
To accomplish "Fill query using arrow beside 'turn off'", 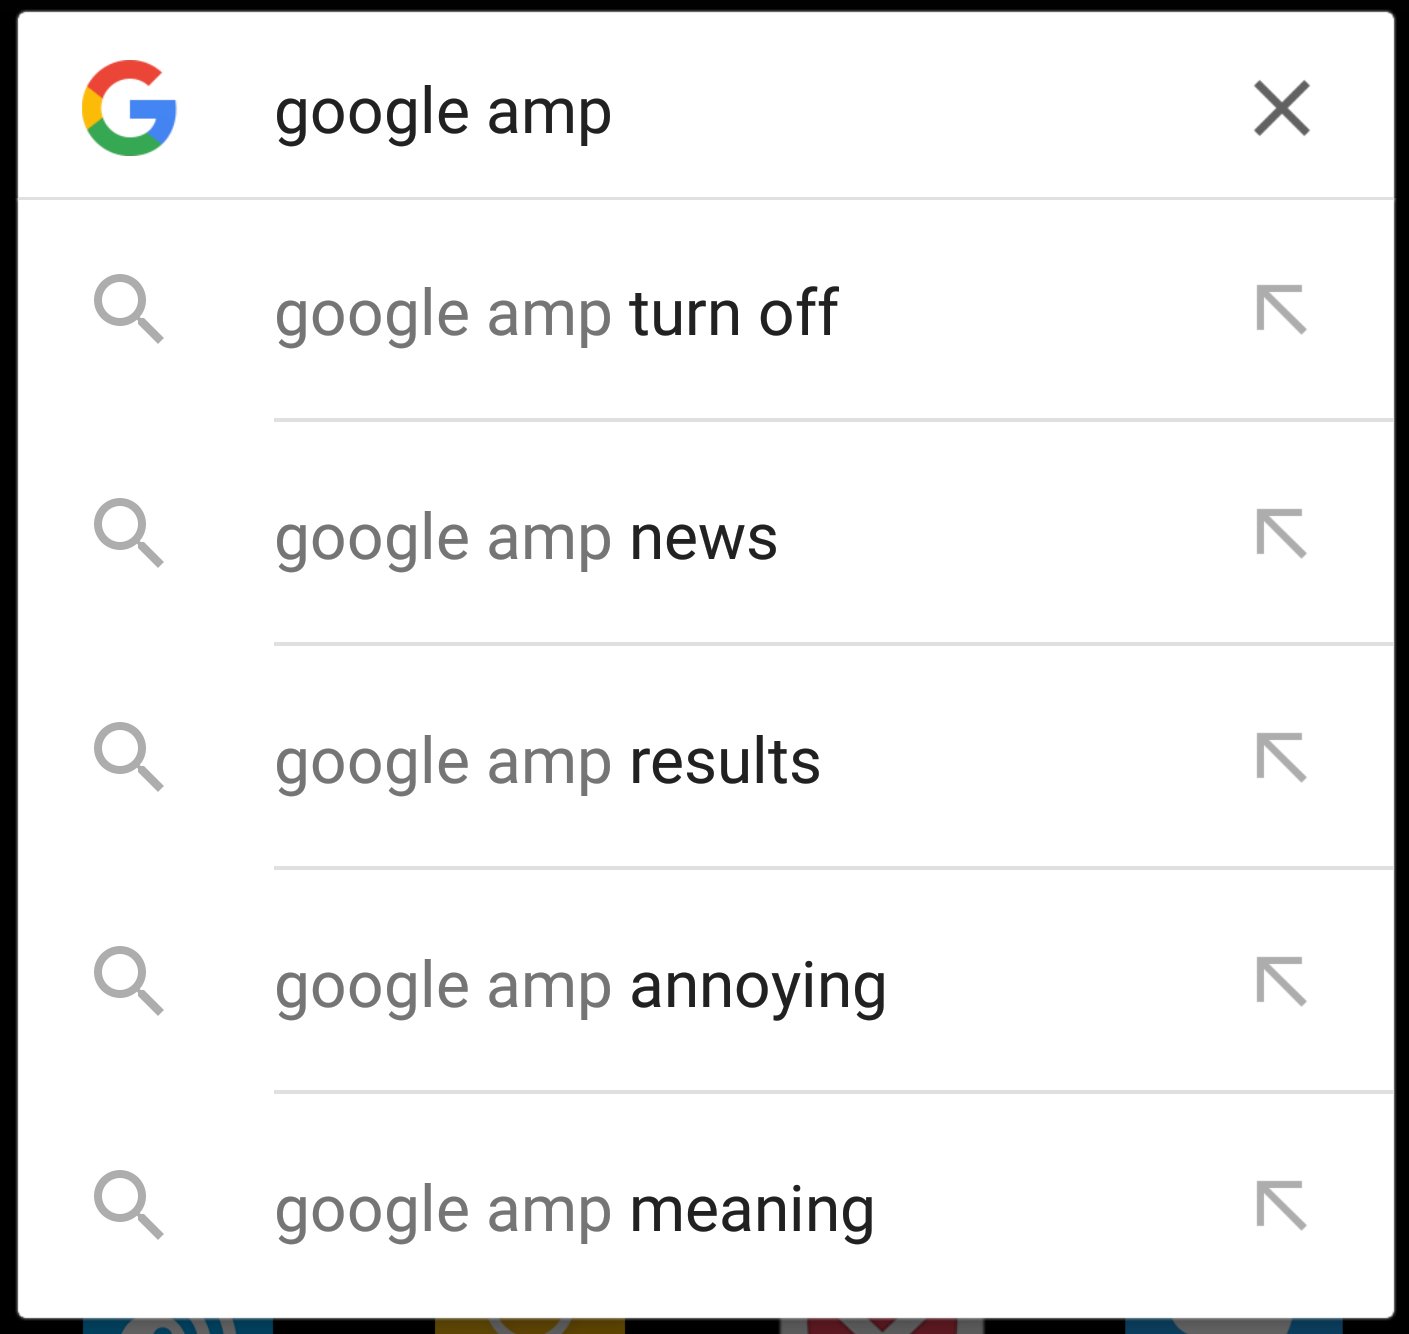I will (1281, 309).
